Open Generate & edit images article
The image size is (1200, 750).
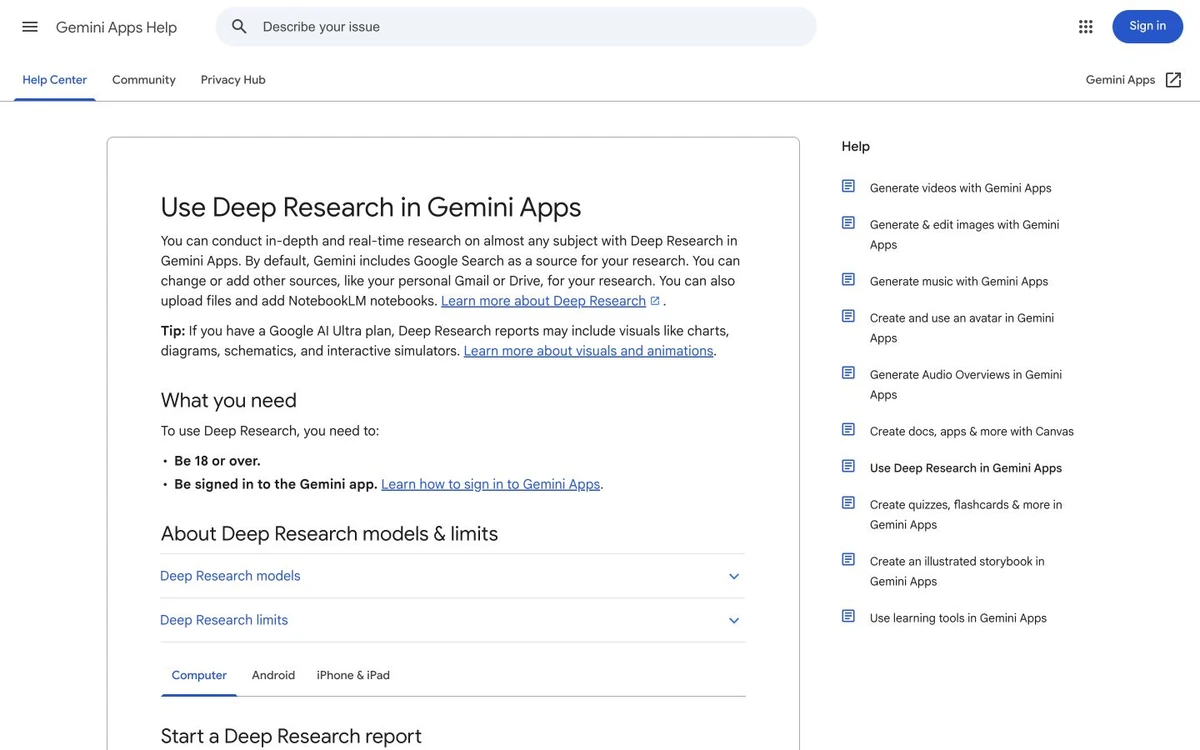(964, 234)
